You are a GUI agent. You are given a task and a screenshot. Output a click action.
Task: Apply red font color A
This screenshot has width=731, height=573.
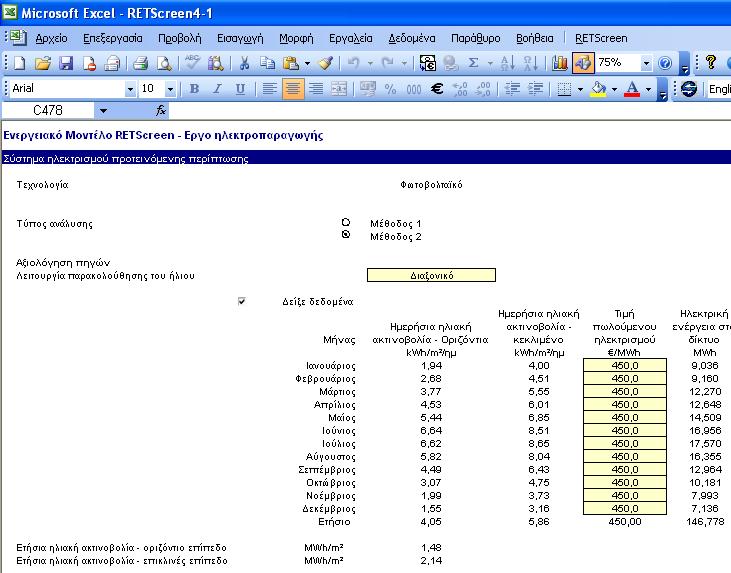click(632, 89)
